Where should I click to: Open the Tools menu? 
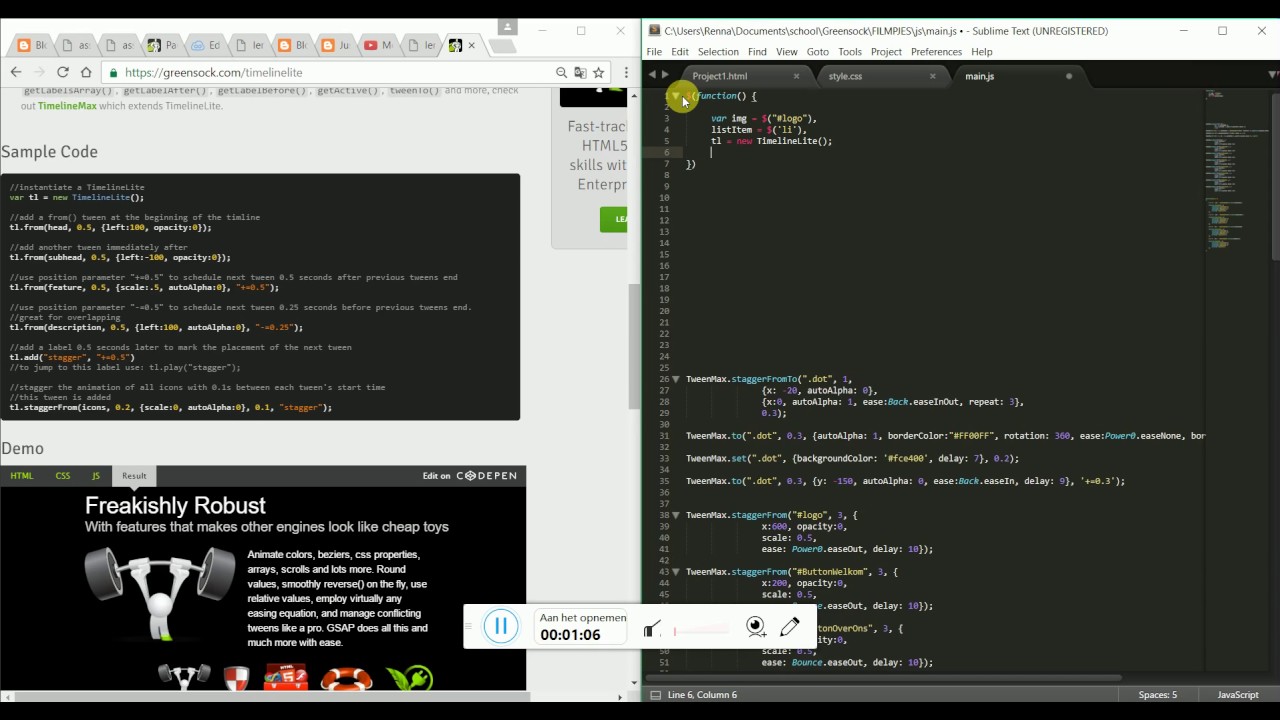tap(850, 52)
